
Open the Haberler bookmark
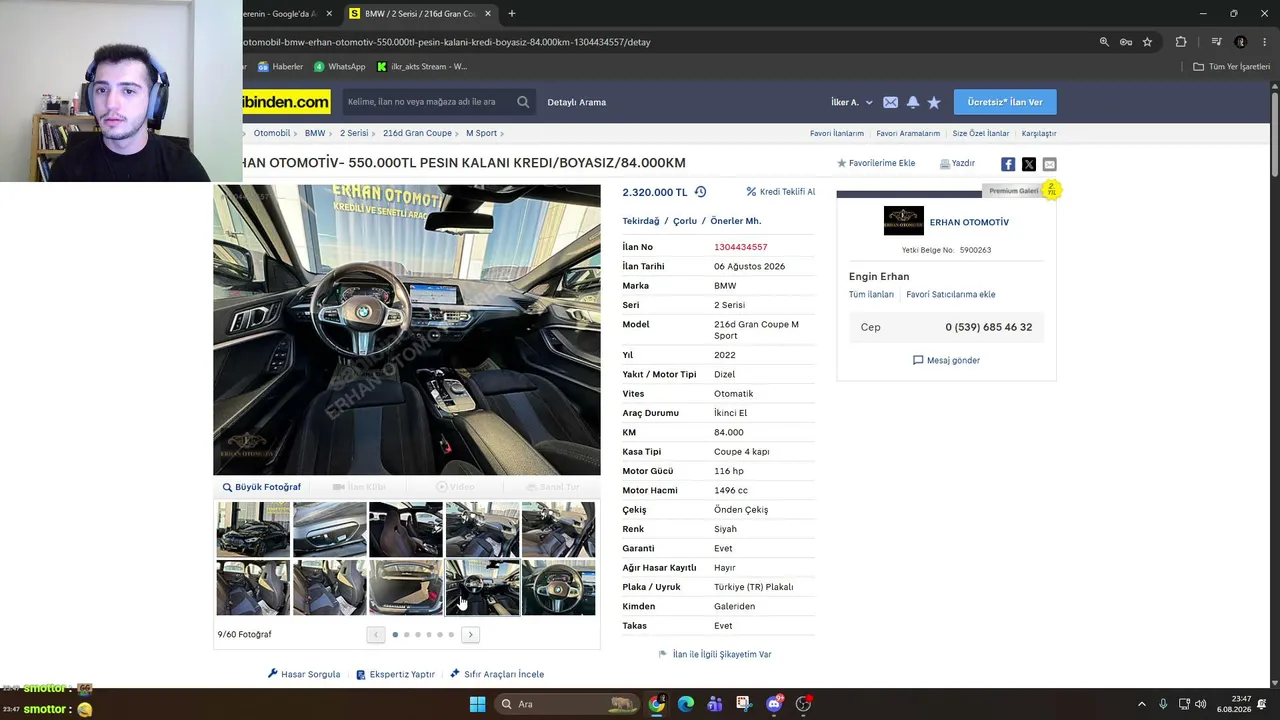[280, 67]
